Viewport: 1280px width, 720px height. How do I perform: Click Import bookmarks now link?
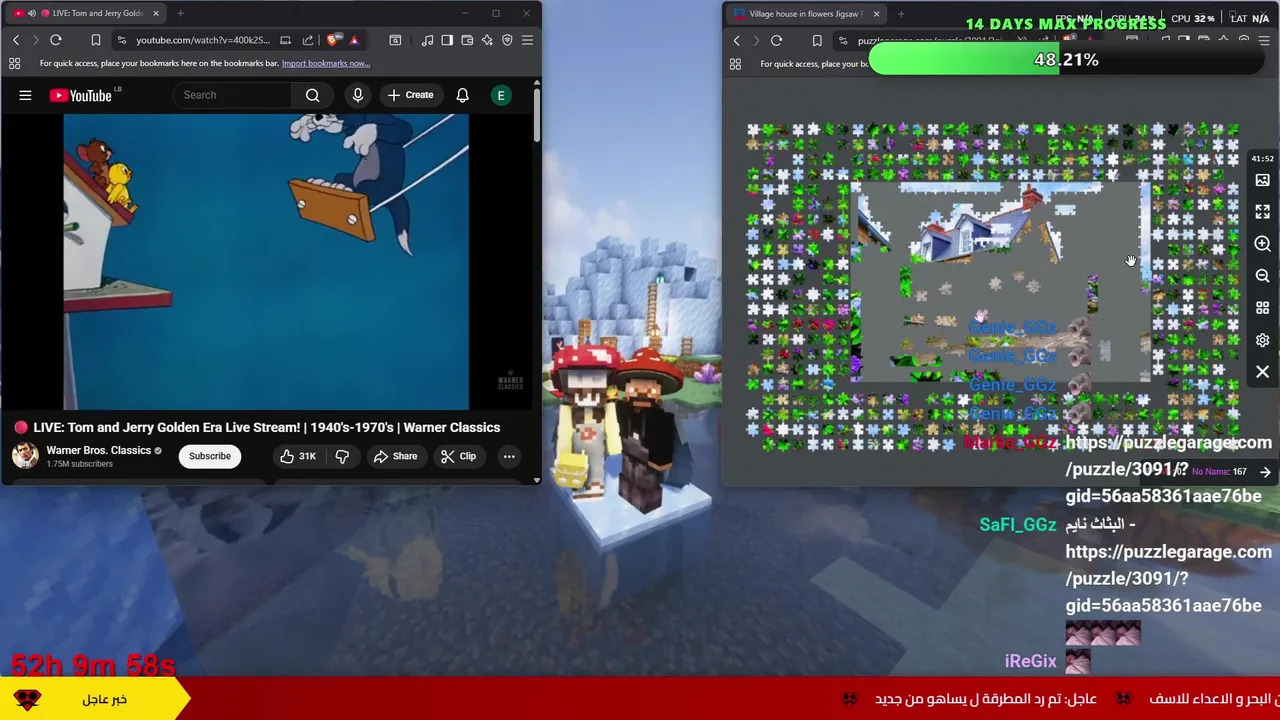pos(325,63)
